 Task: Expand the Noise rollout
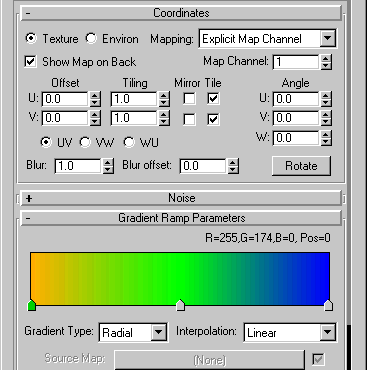click(181, 198)
